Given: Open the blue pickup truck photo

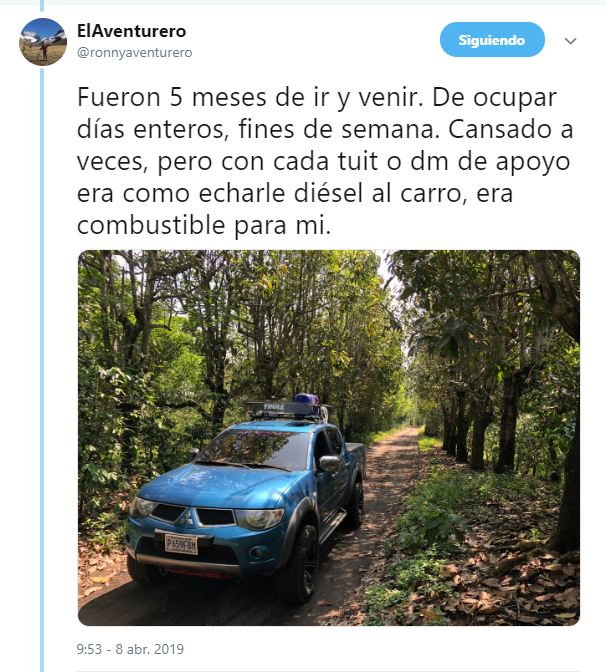Looking at the screenshot, I should click(x=329, y=438).
